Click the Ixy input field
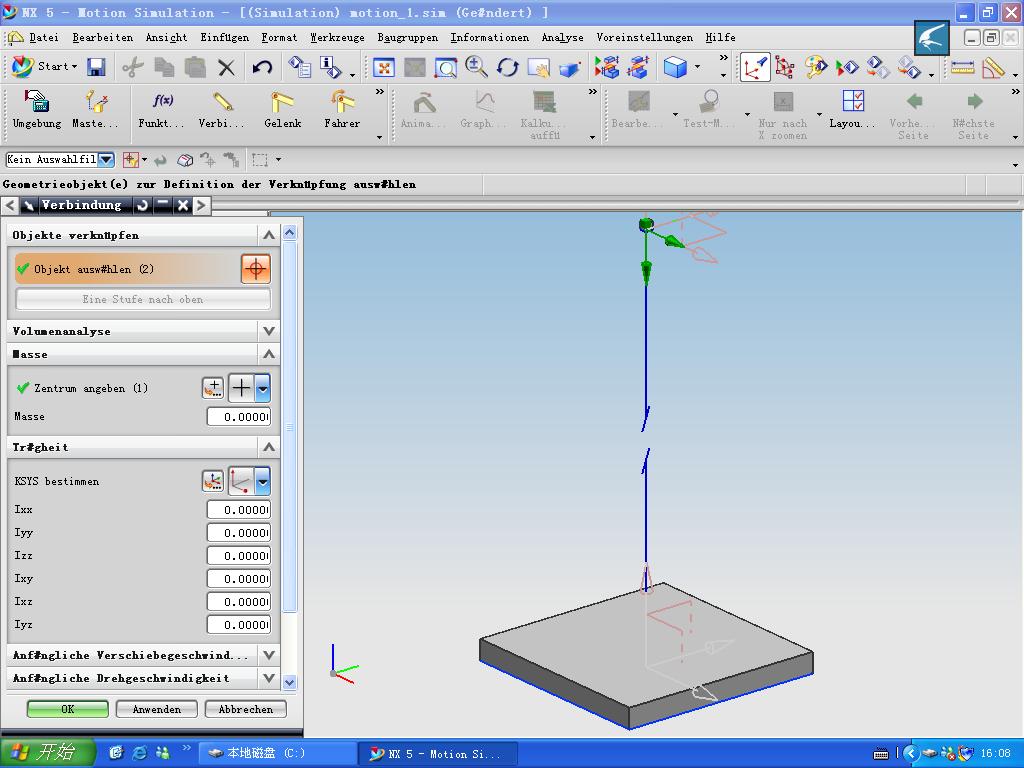The image size is (1024, 768). [x=238, y=578]
